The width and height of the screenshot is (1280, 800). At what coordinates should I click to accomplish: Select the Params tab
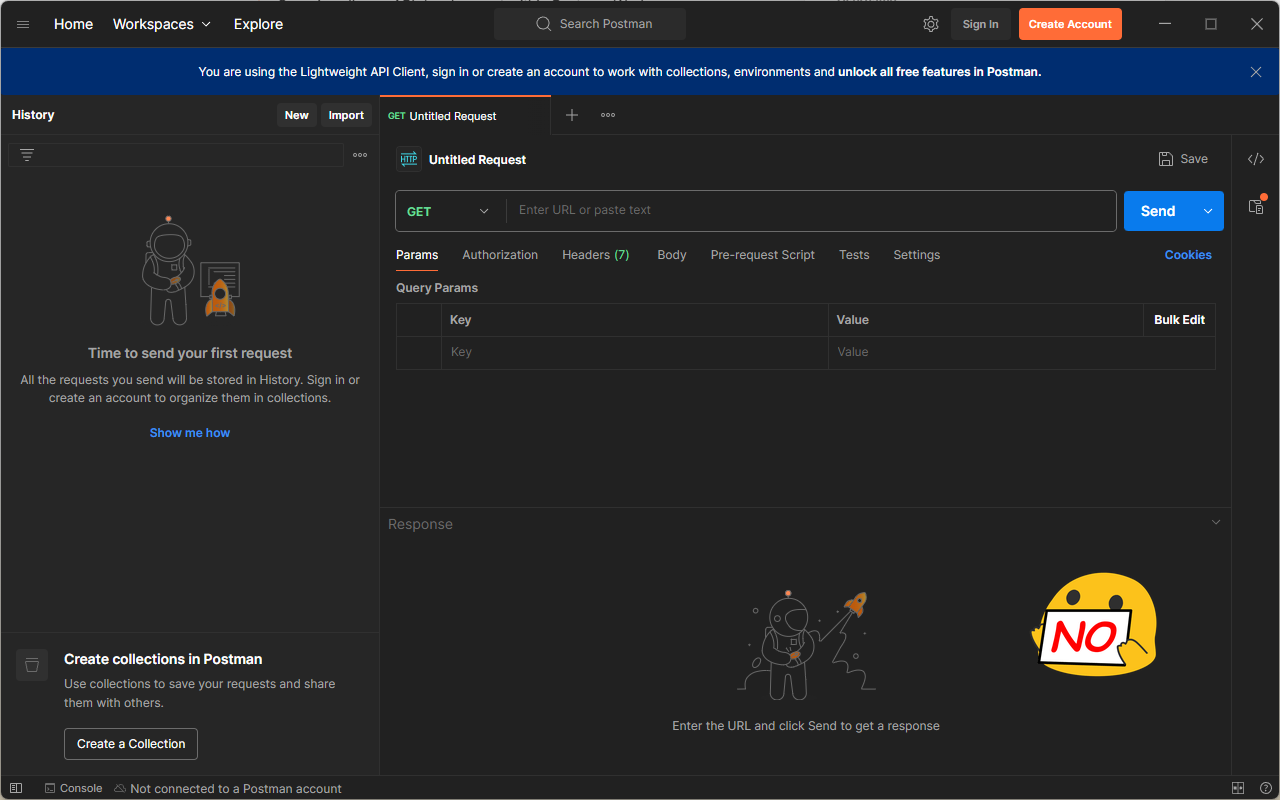pyautogui.click(x=417, y=255)
